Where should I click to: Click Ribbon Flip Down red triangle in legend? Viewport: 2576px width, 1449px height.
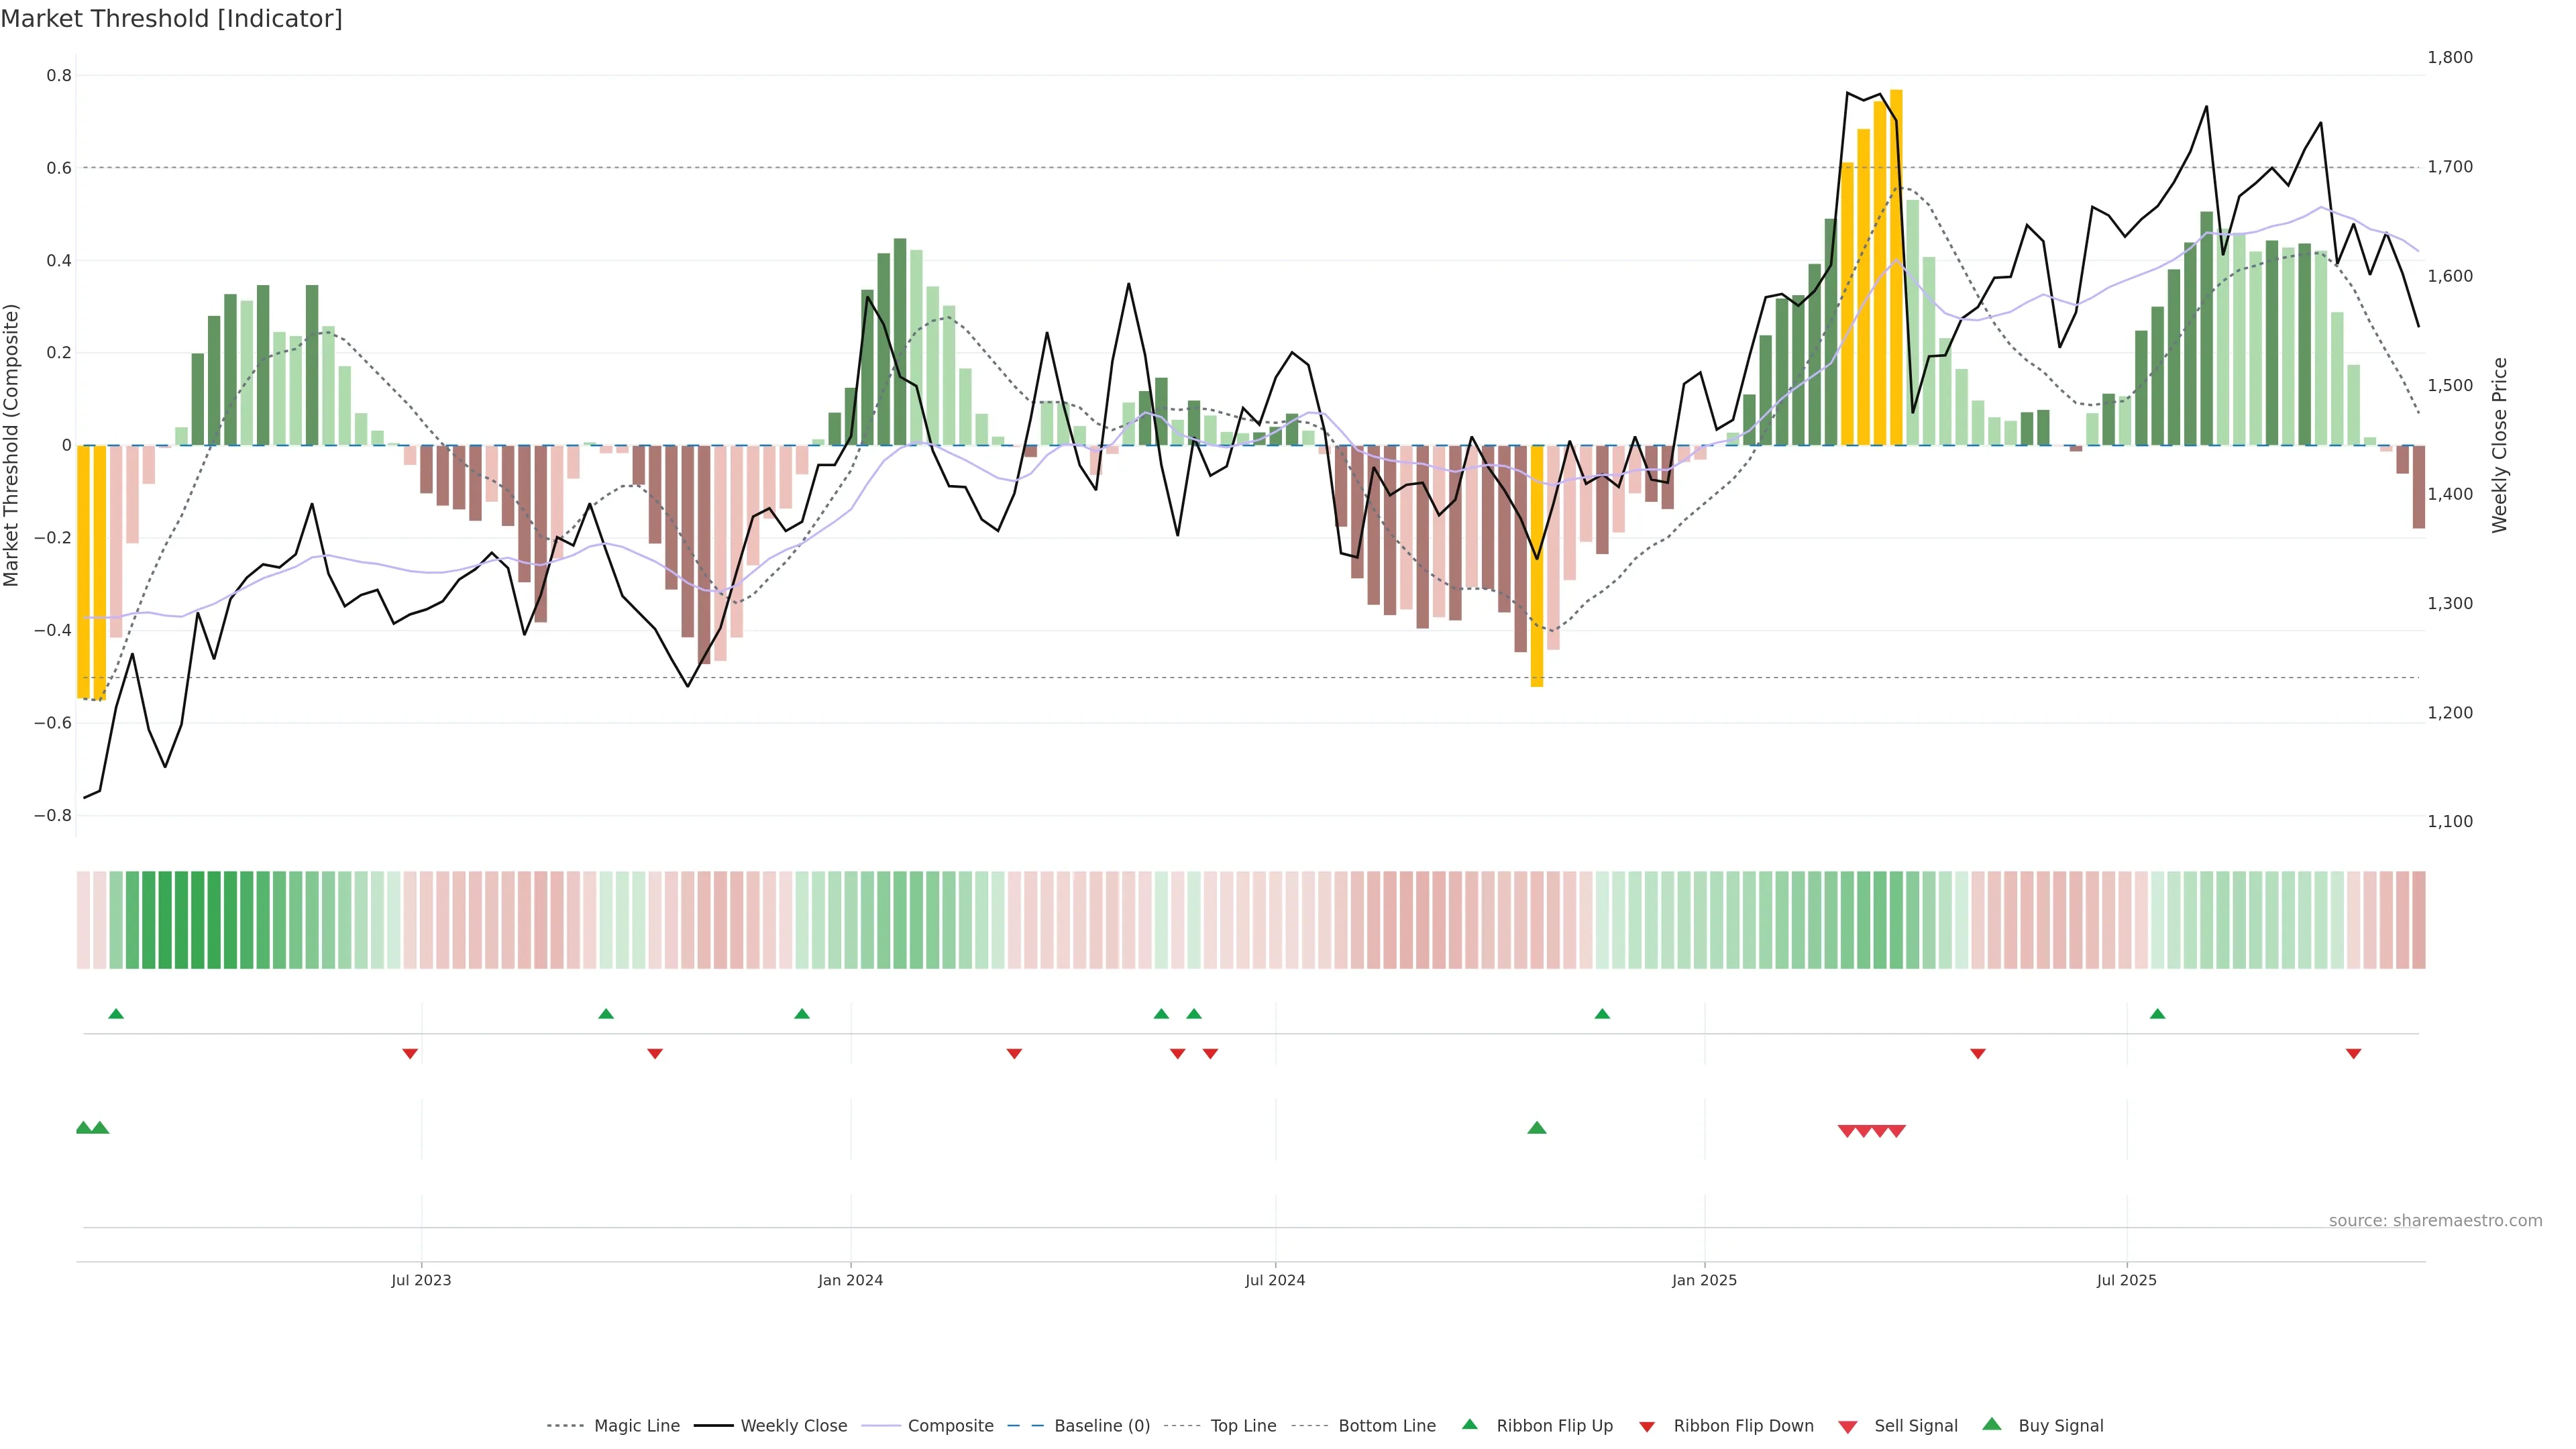[1647, 1427]
